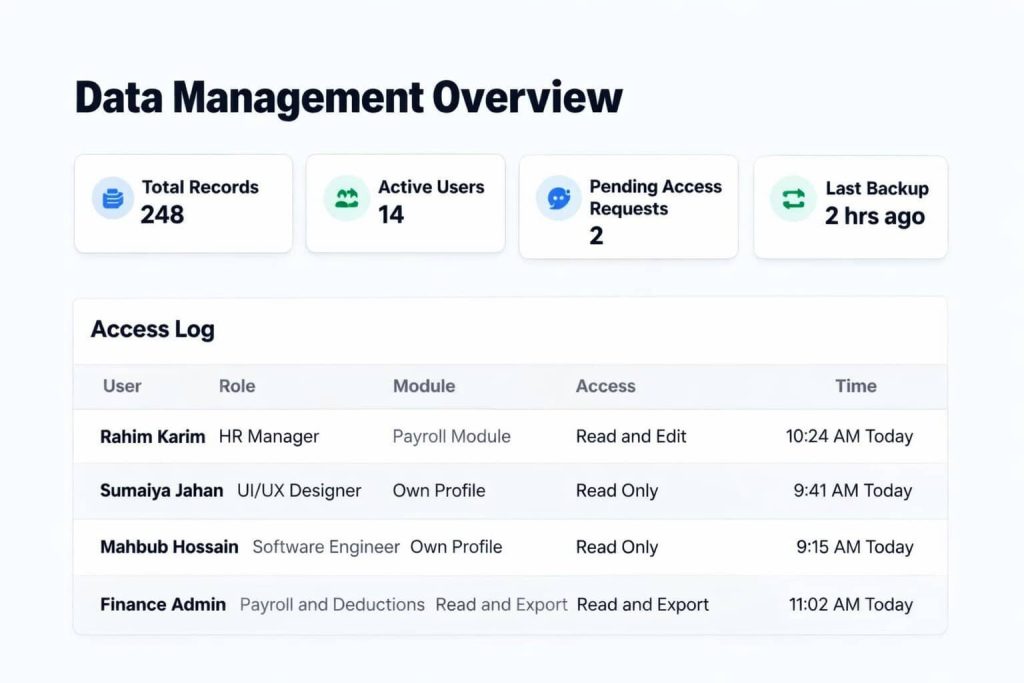Select the pending requests count 2

pyautogui.click(x=596, y=236)
